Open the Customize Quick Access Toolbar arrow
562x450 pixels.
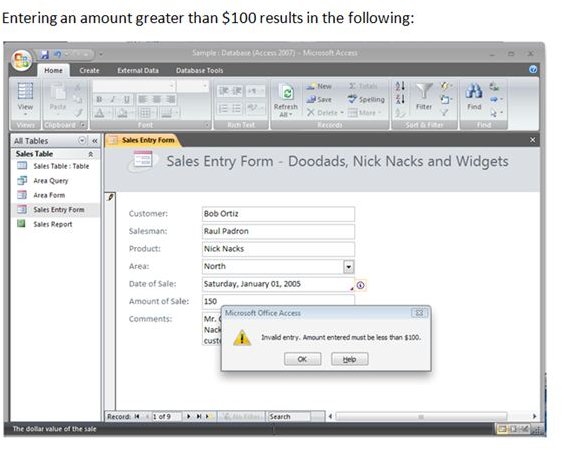click(101, 54)
